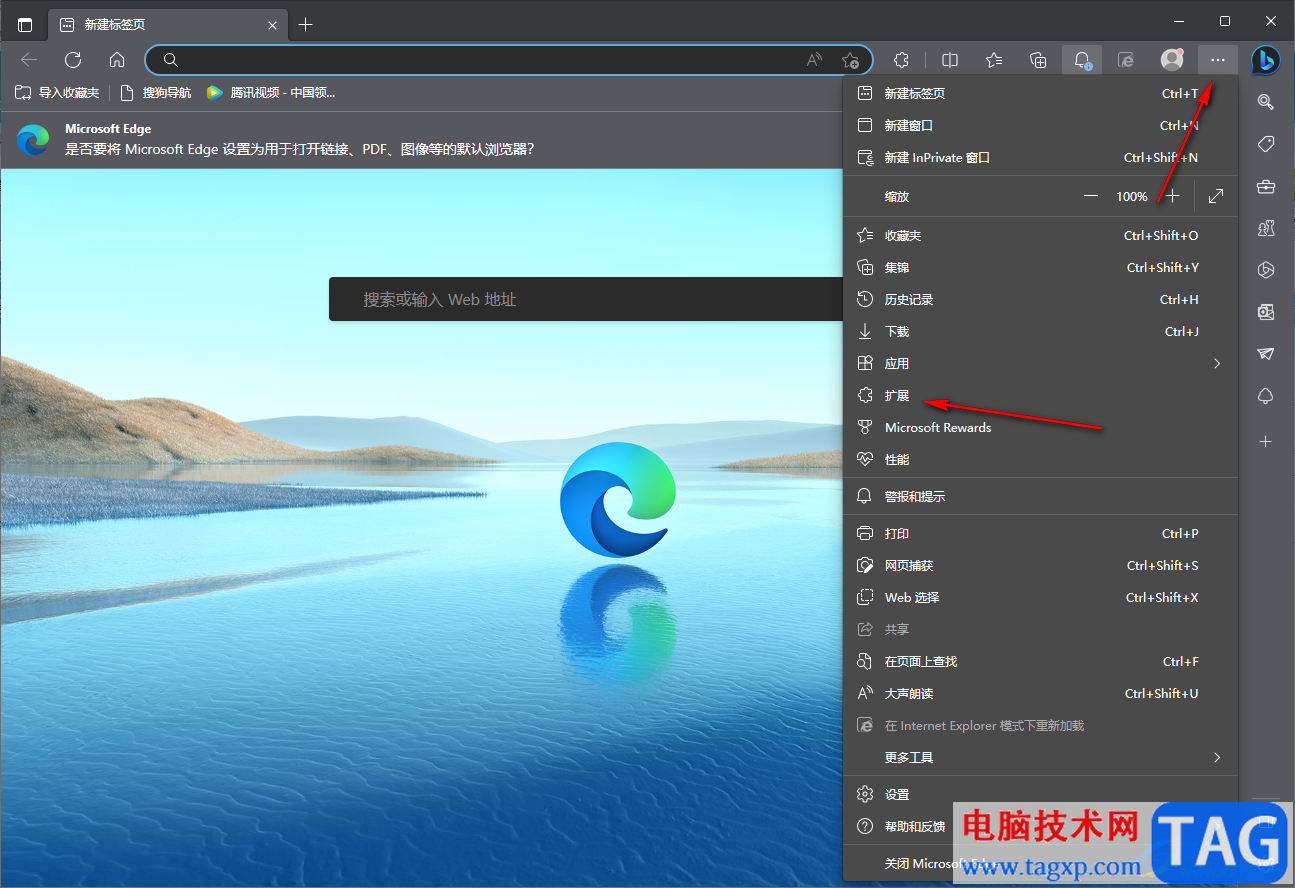Expand the 应用 submenu
This screenshot has width=1295, height=888.
(x=1041, y=363)
